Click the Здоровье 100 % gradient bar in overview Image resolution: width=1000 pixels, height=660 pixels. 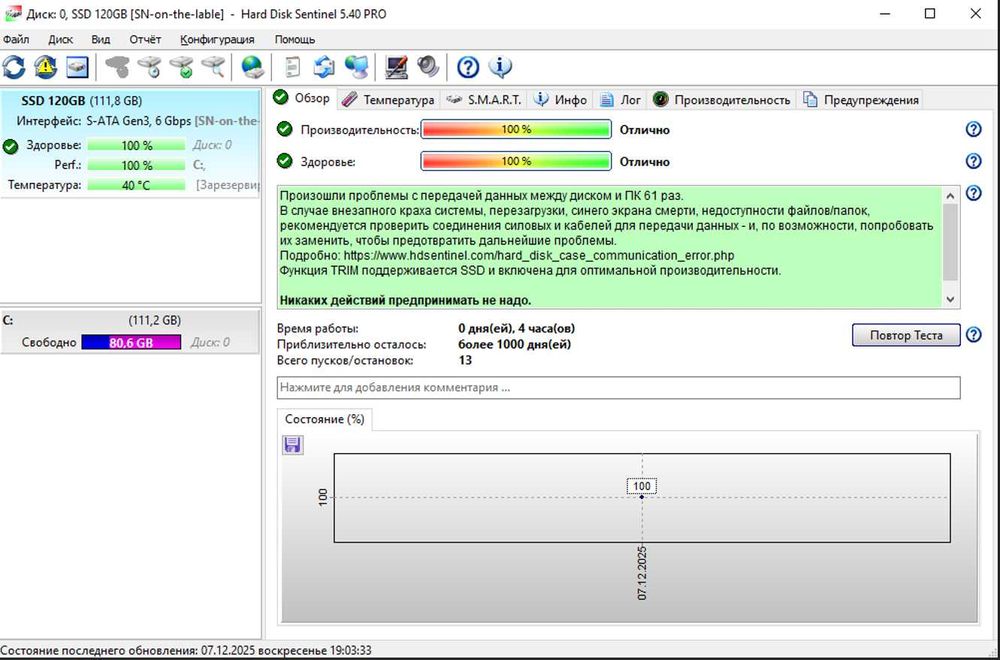[516, 161]
